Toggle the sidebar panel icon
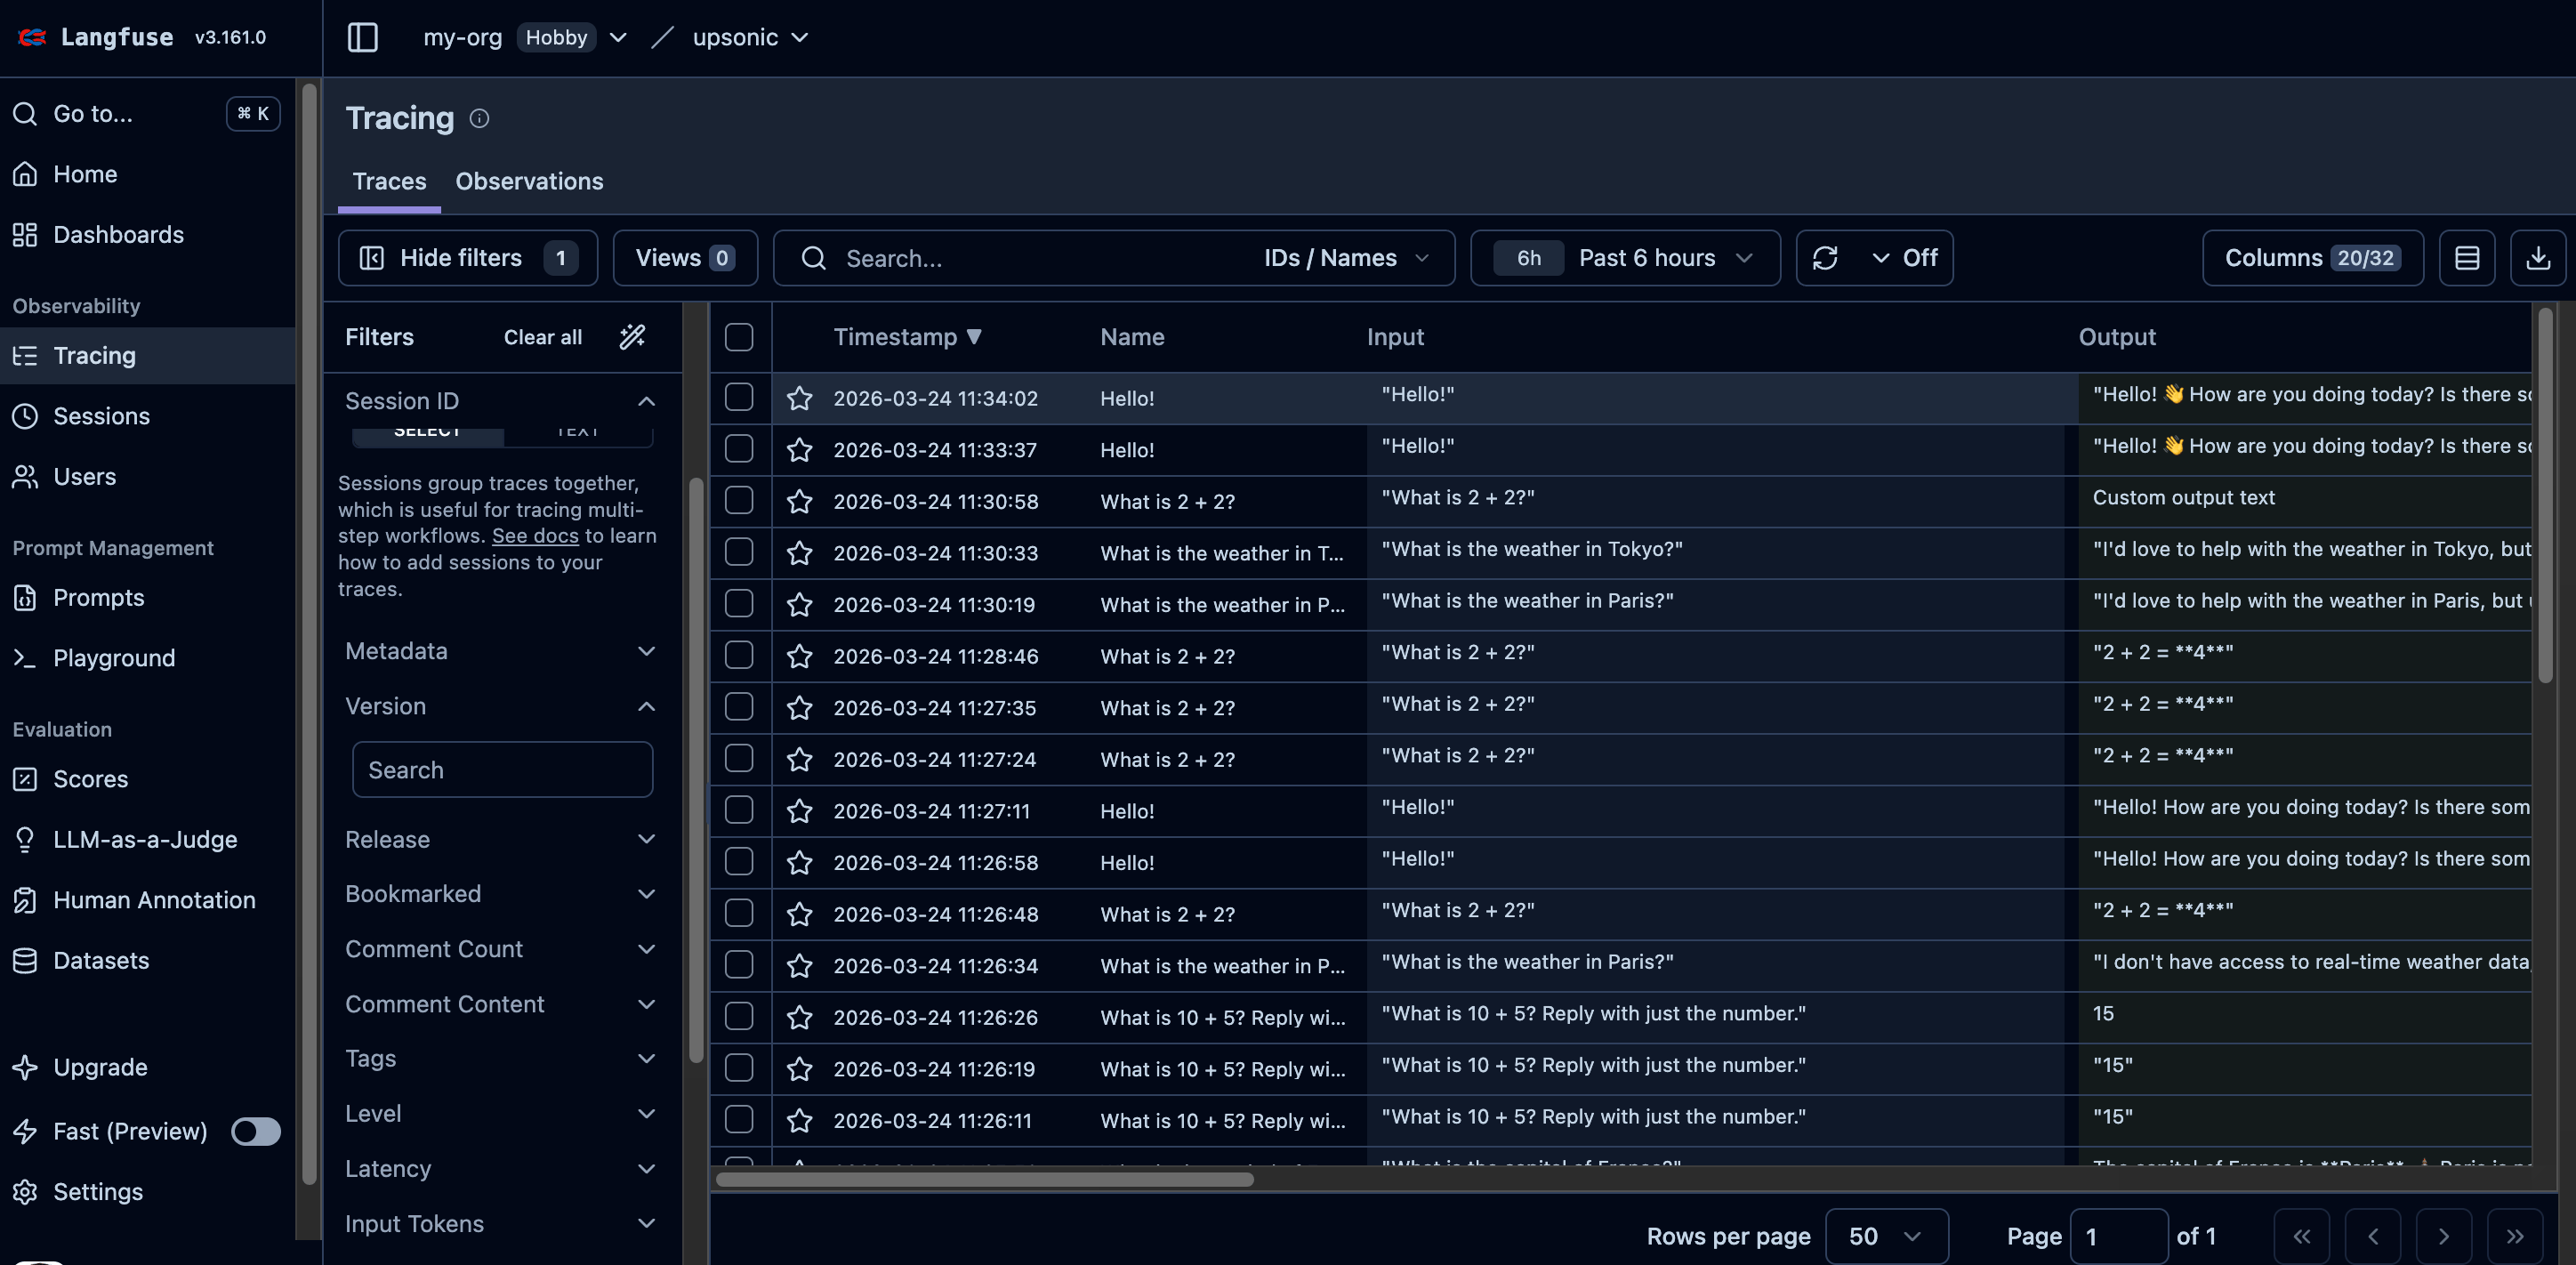This screenshot has width=2576, height=1265. point(362,38)
